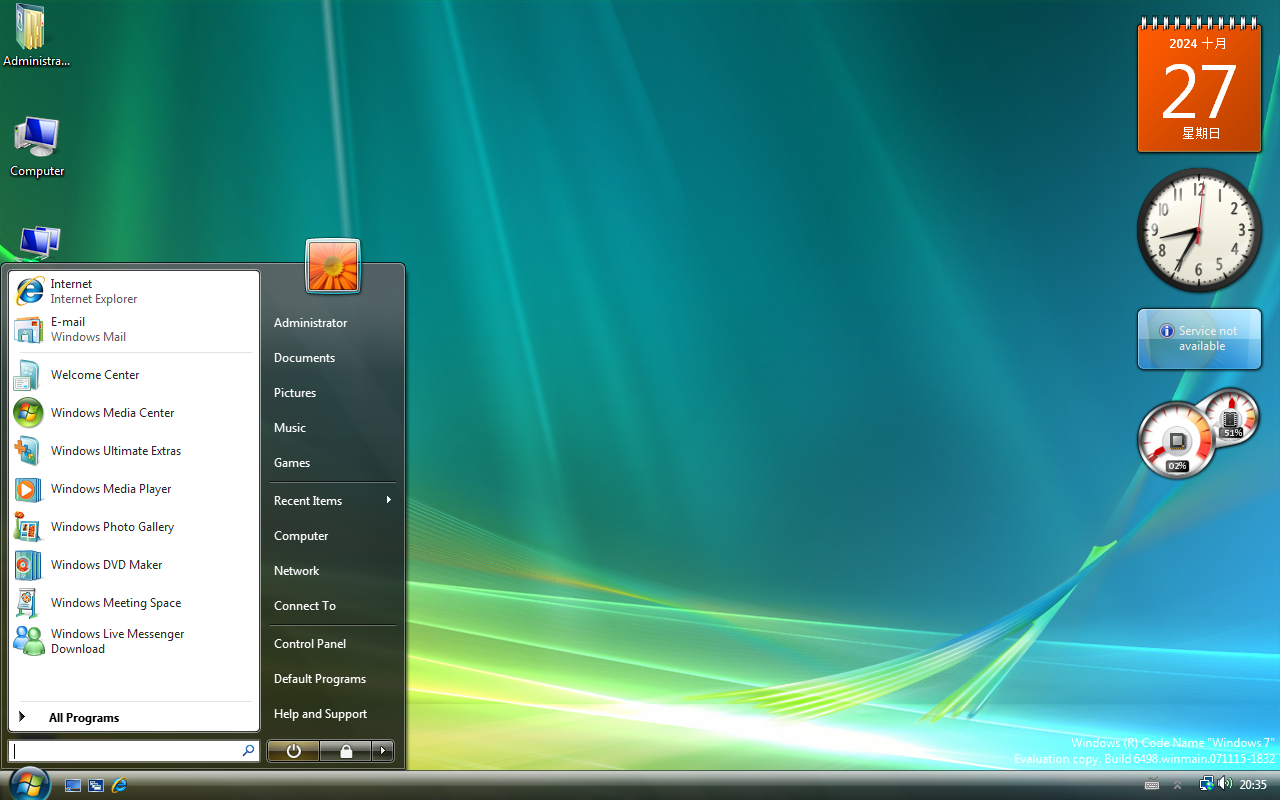
Task: Click the volume speaker tray icon
Action: coord(1224,784)
